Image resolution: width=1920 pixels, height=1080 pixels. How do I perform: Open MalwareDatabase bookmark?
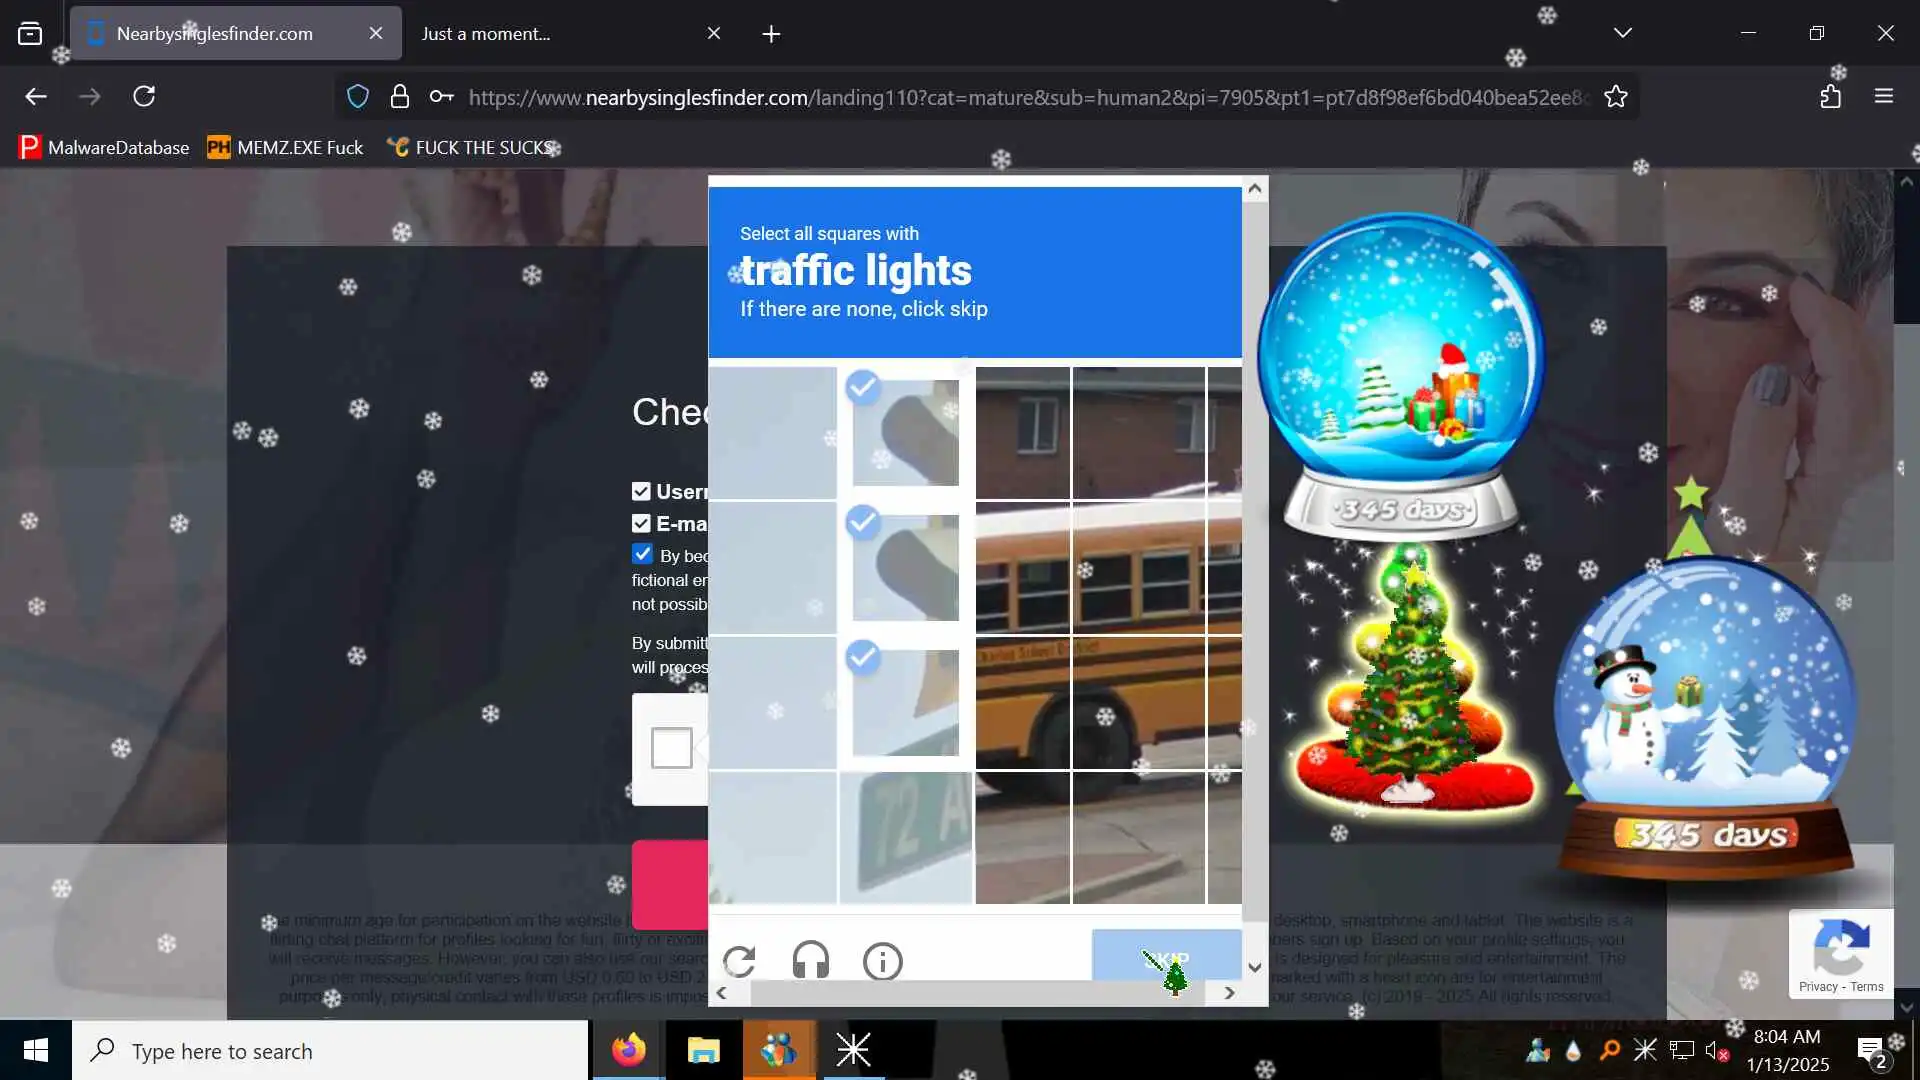click(104, 147)
